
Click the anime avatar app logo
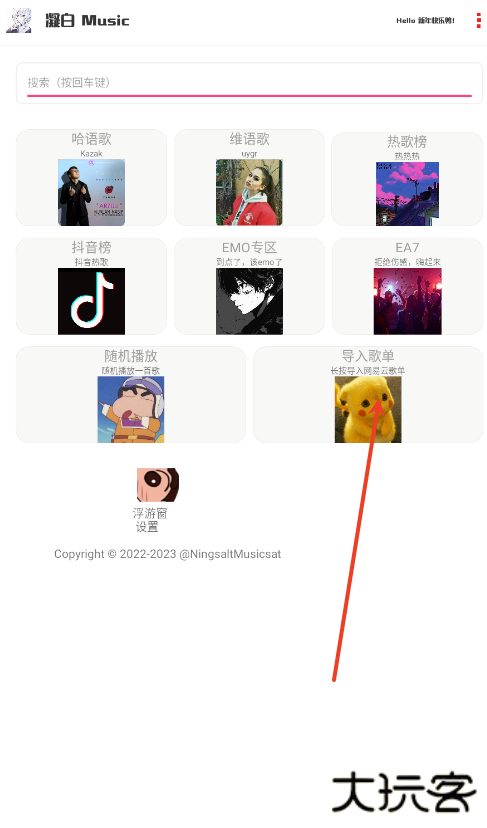19,21
